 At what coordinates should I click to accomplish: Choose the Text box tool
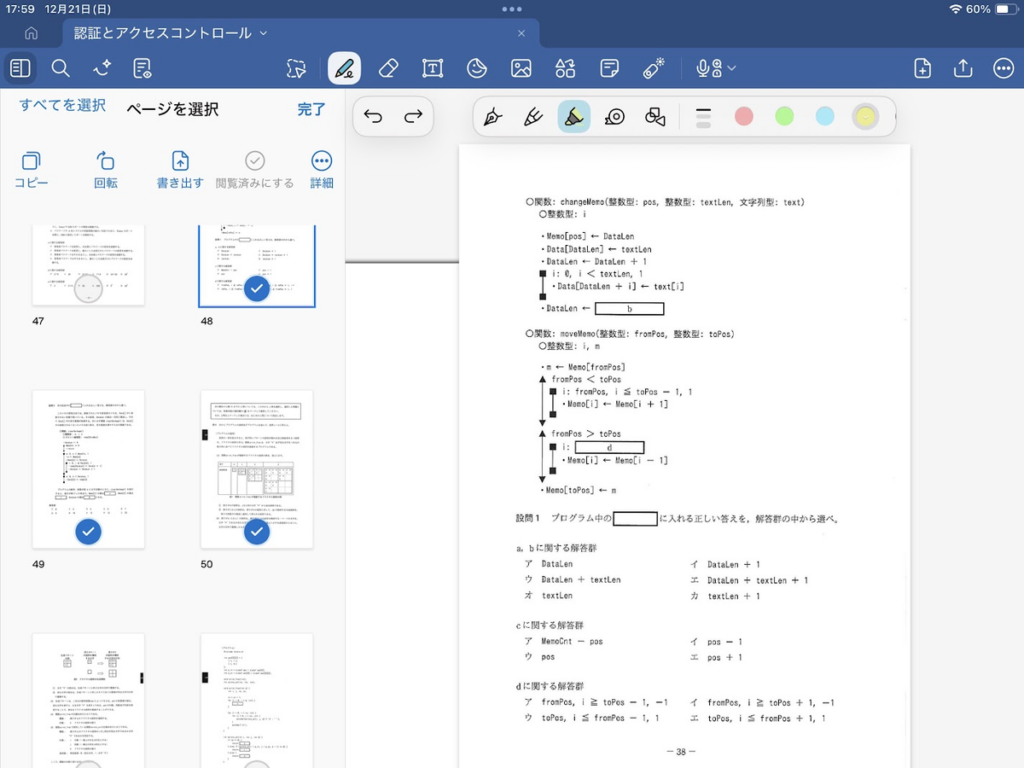click(432, 68)
